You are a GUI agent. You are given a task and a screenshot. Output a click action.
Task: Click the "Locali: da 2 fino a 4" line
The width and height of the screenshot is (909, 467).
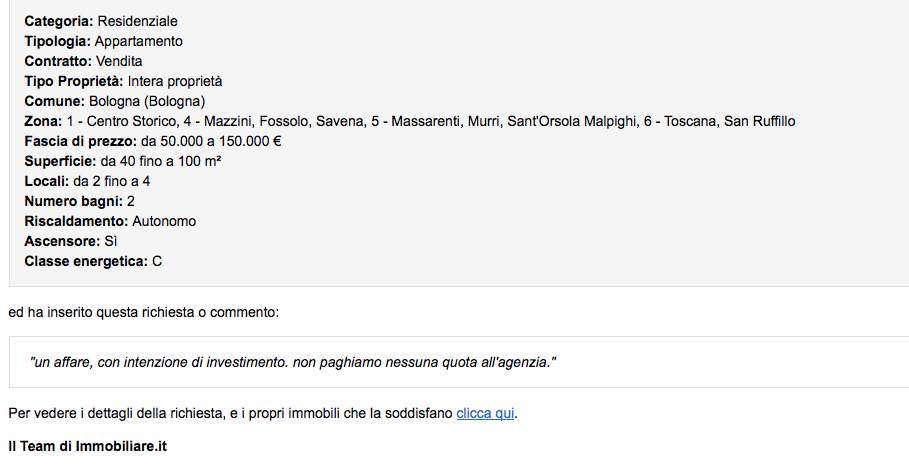point(87,181)
